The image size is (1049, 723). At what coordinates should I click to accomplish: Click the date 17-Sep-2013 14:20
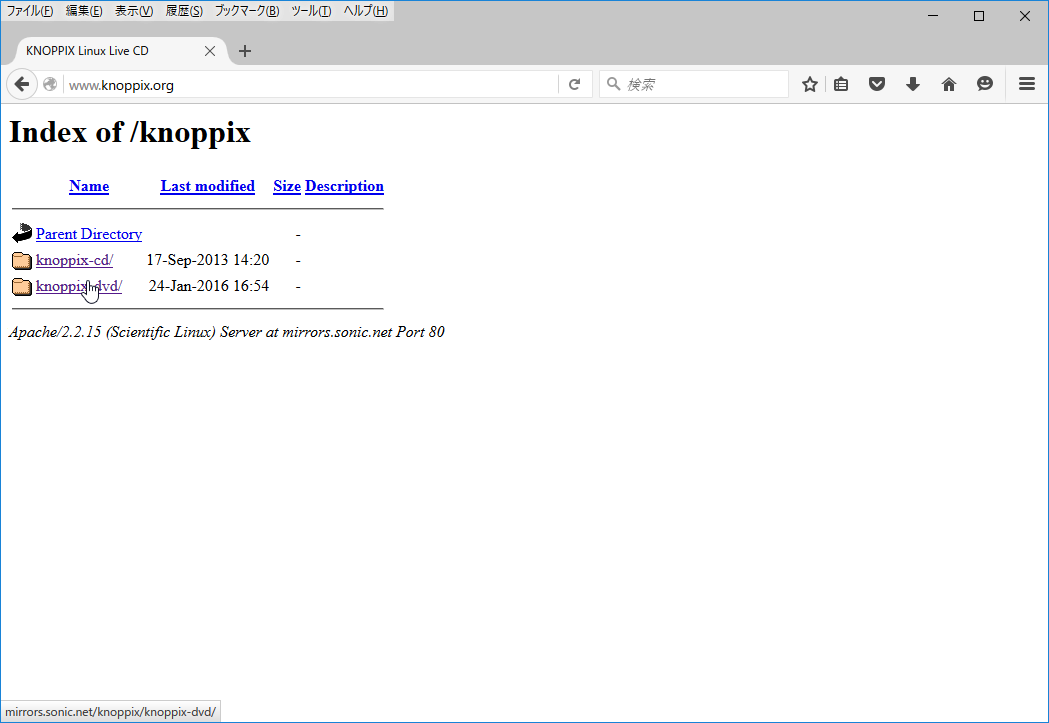208,260
